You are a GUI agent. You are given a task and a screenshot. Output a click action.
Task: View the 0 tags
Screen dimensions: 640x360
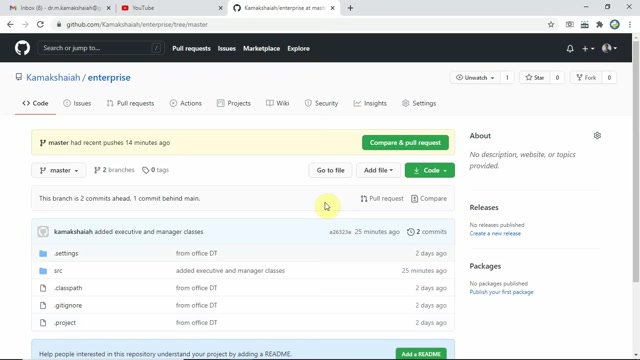pos(155,170)
